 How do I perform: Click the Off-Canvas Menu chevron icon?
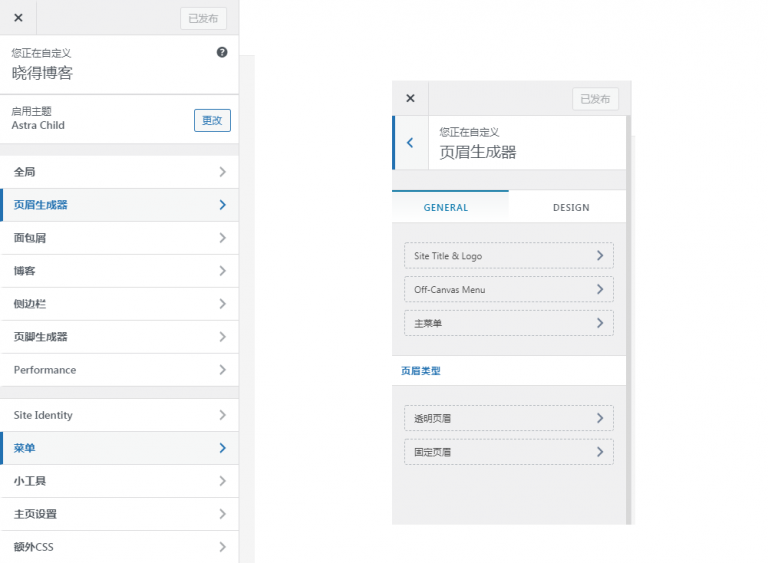pyautogui.click(x=599, y=289)
